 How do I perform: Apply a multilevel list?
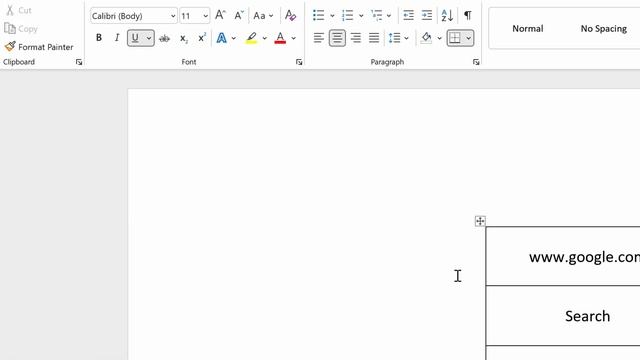[376, 16]
